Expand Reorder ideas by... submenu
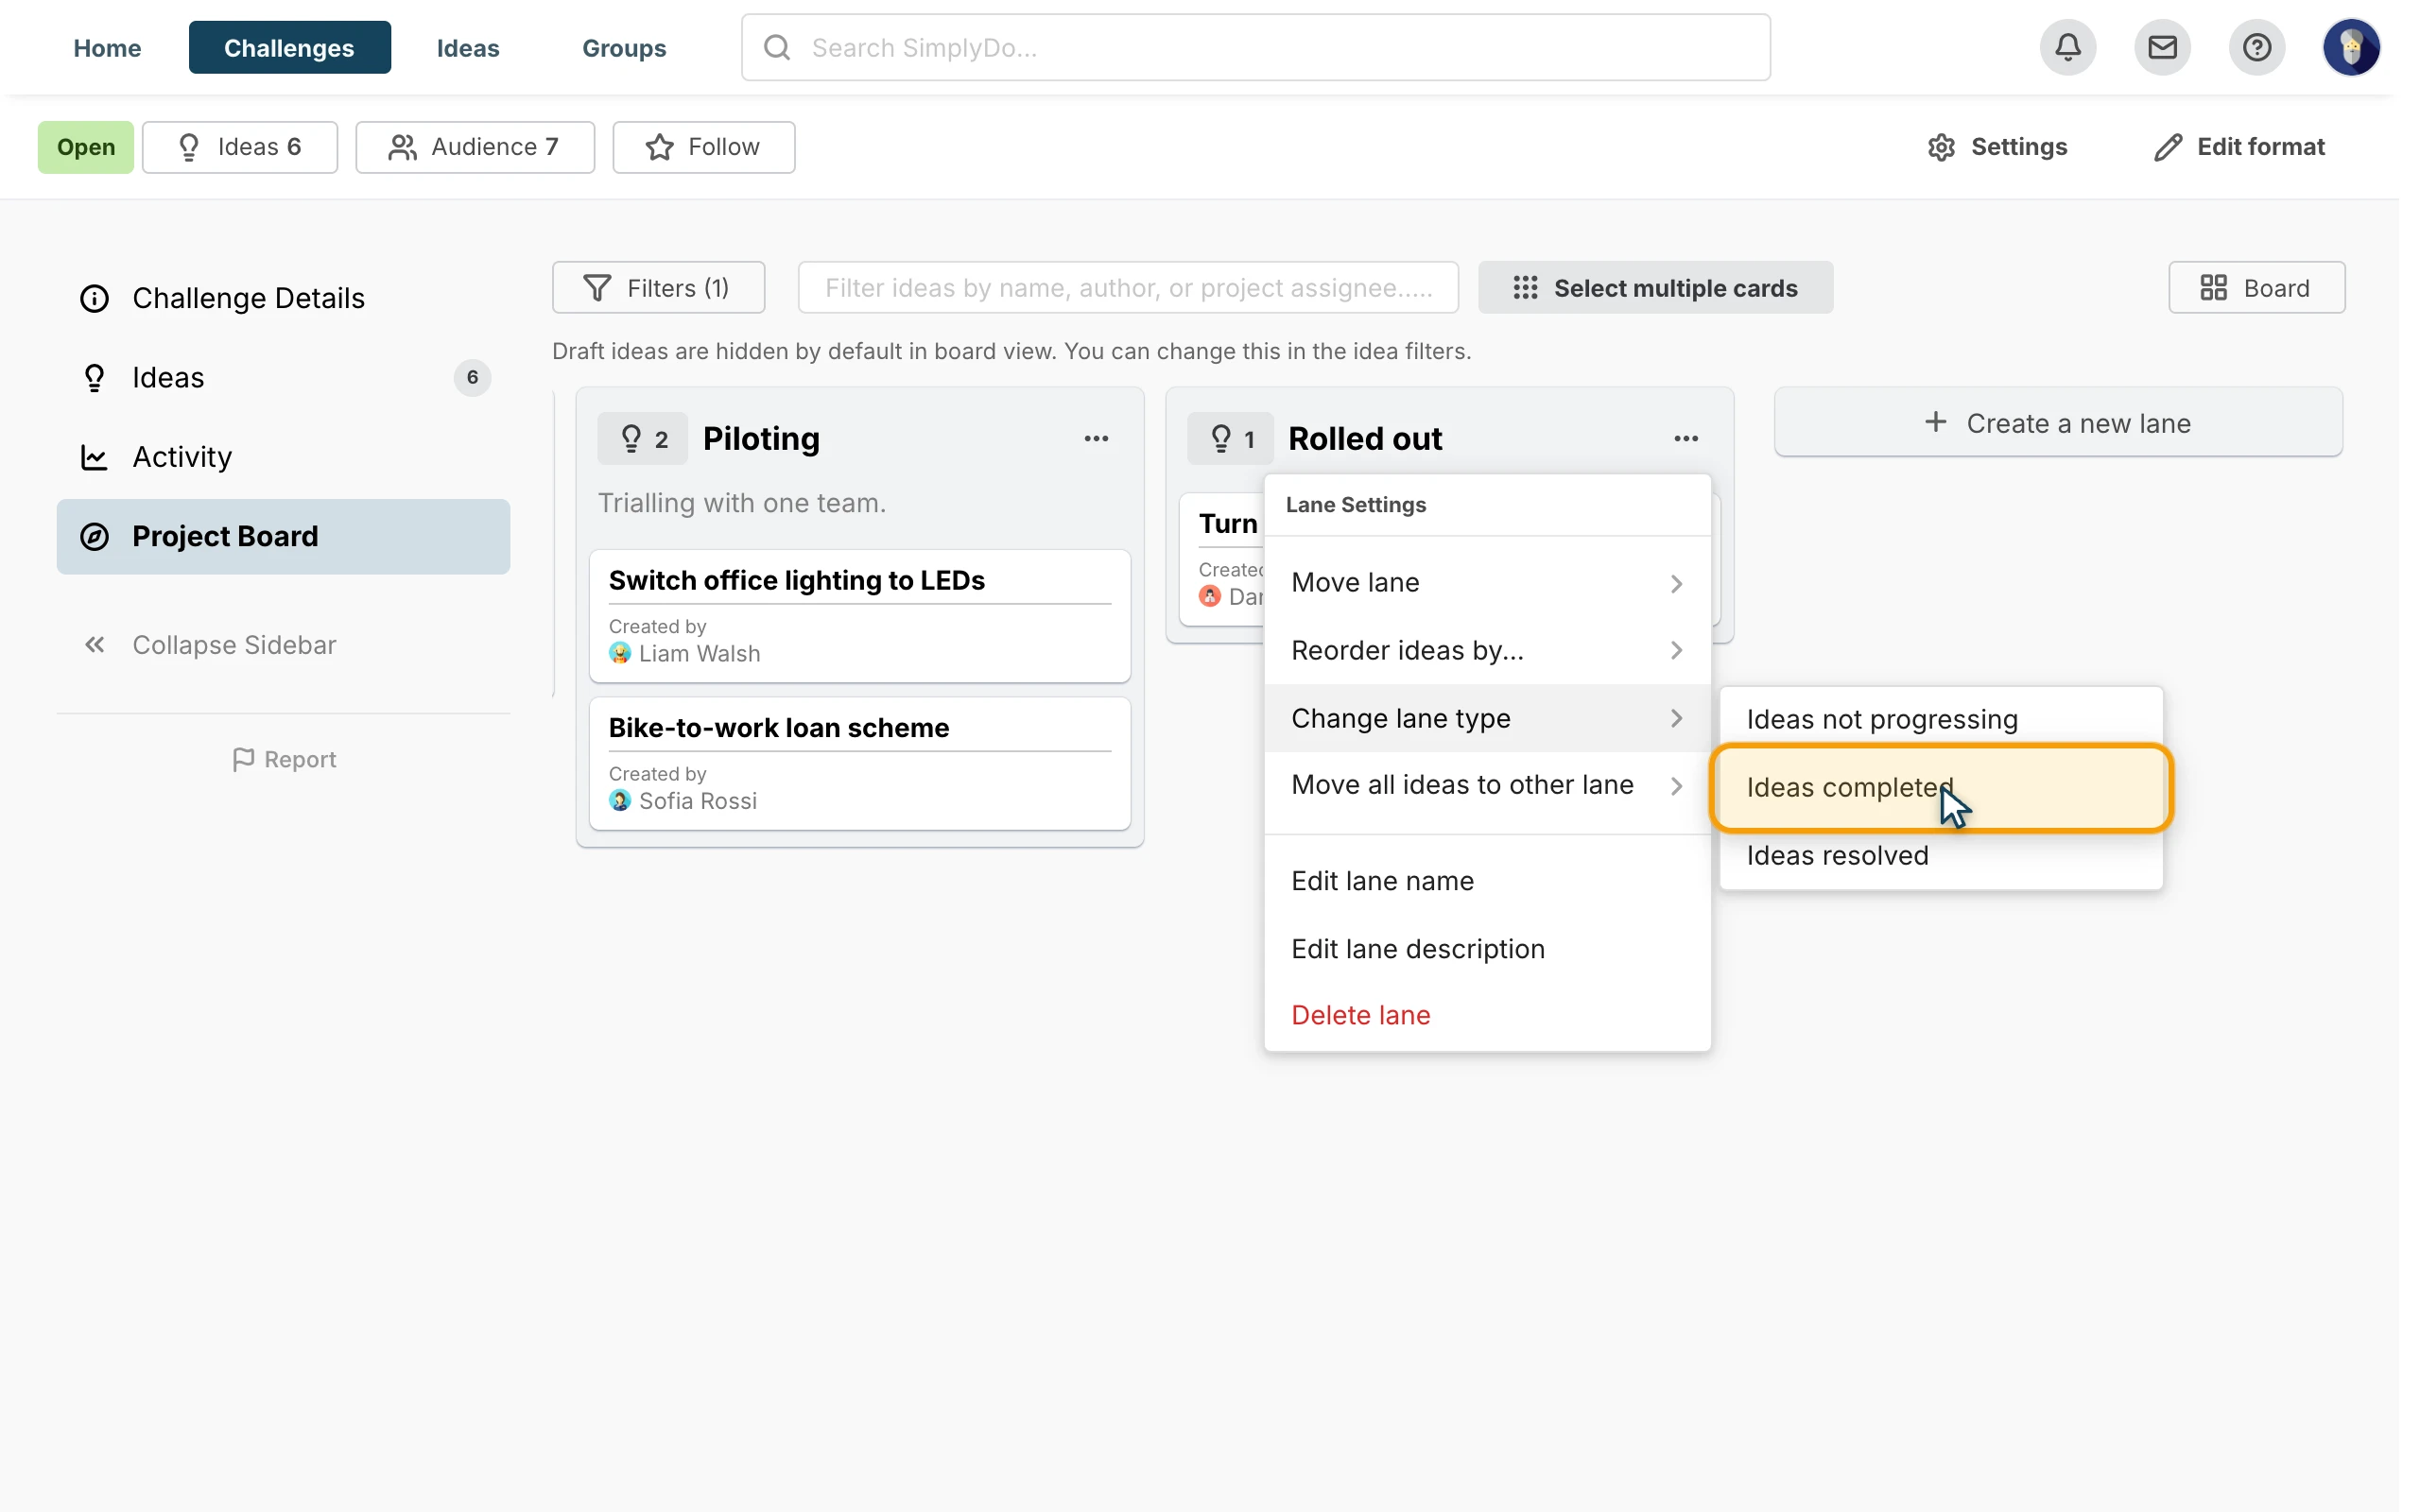Viewport: 2420px width, 1512px height. [x=1487, y=650]
